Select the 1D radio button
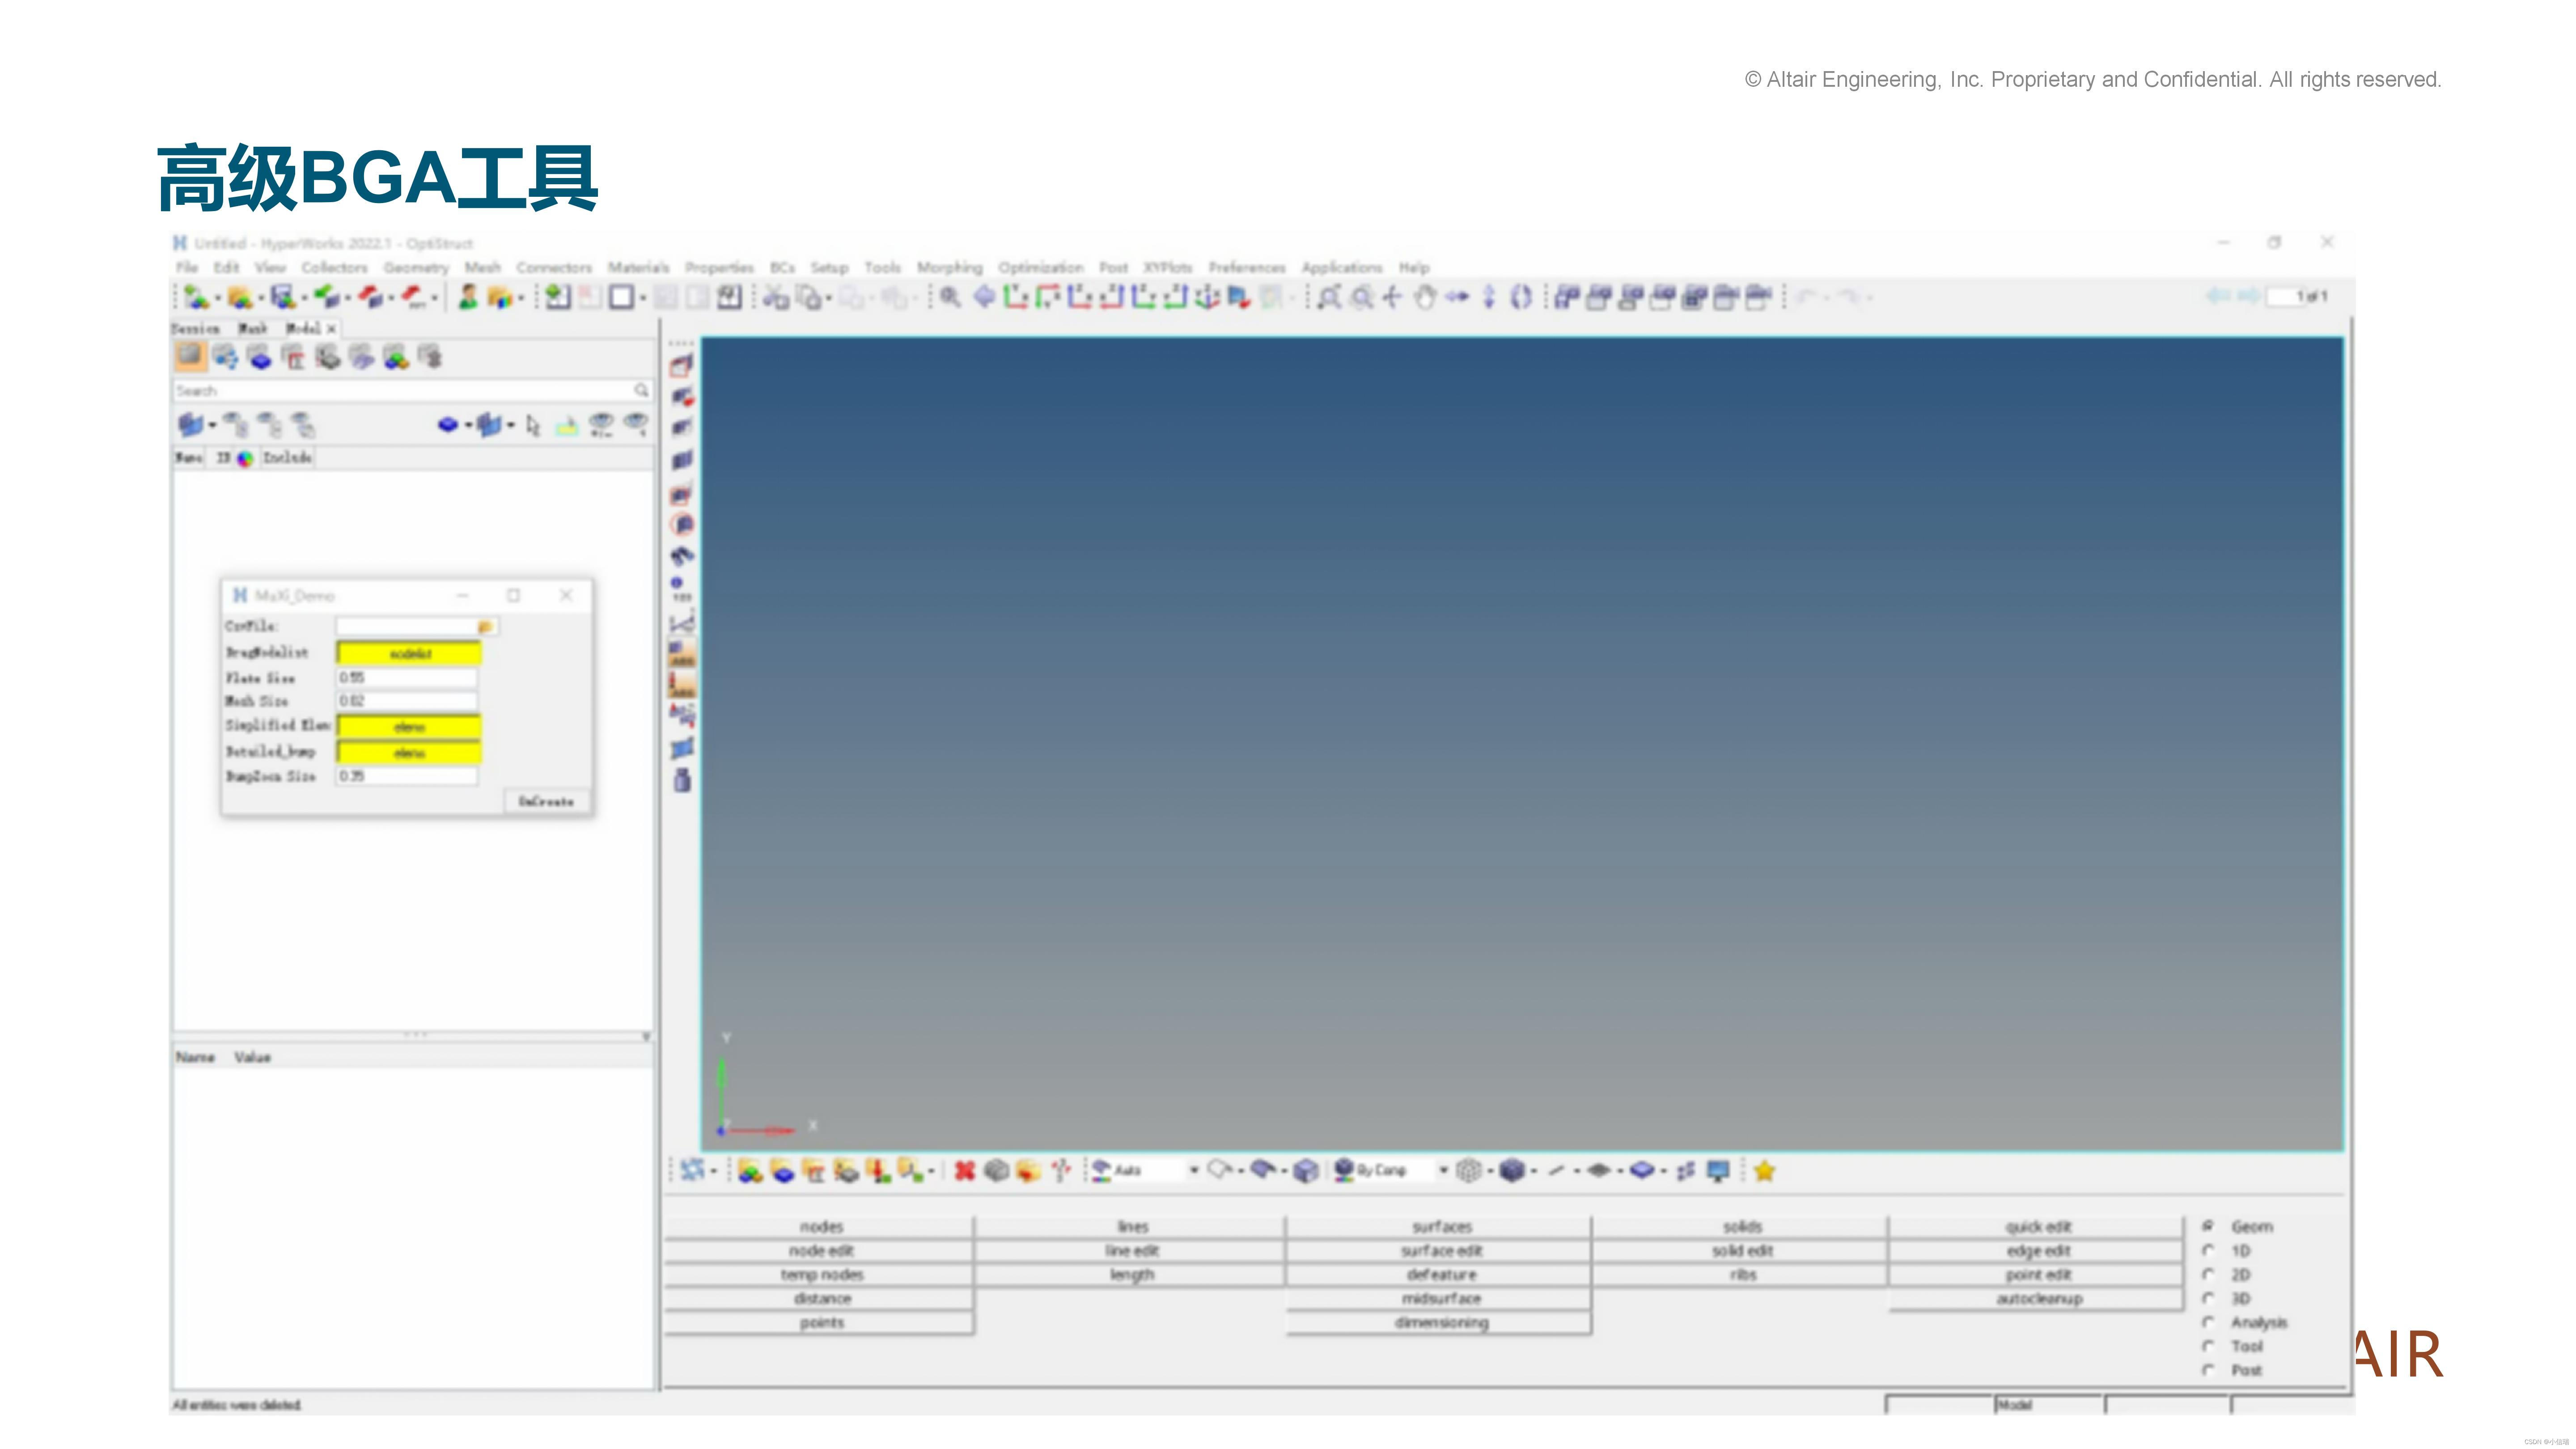The image size is (2576, 1449). coord(2208,1250)
